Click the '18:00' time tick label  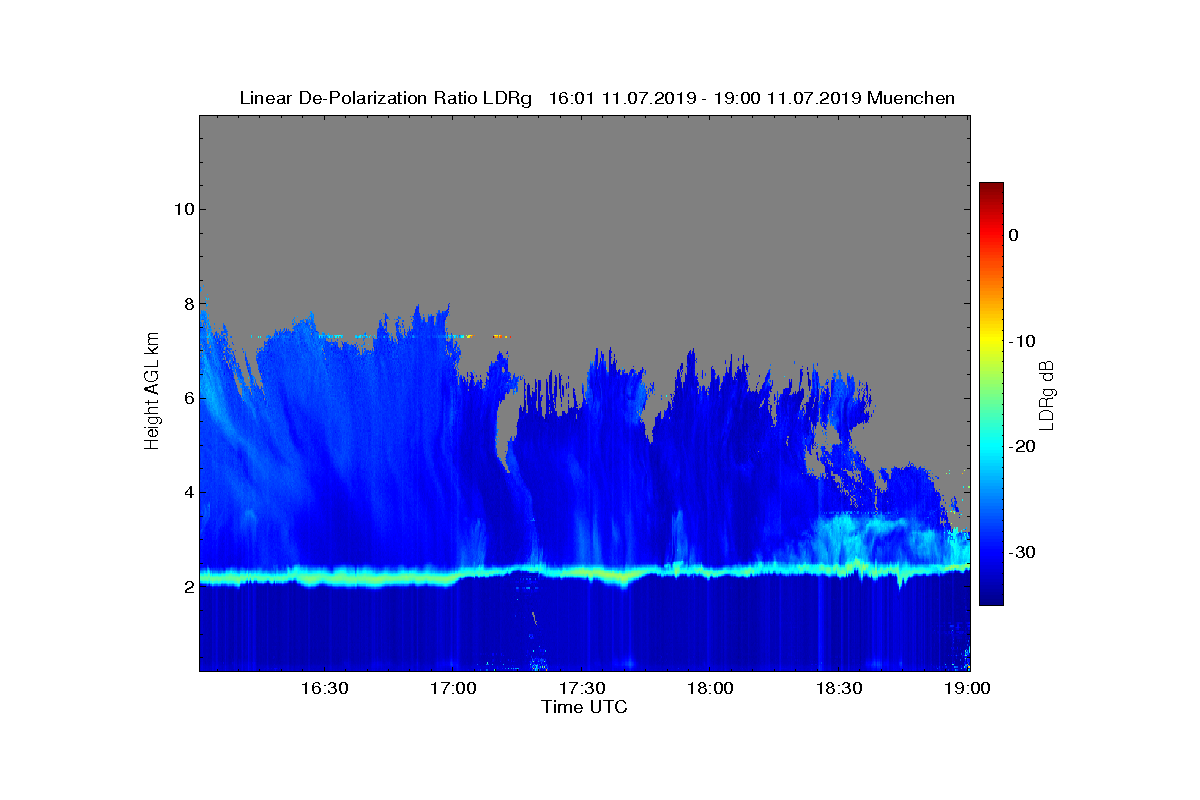(711, 688)
